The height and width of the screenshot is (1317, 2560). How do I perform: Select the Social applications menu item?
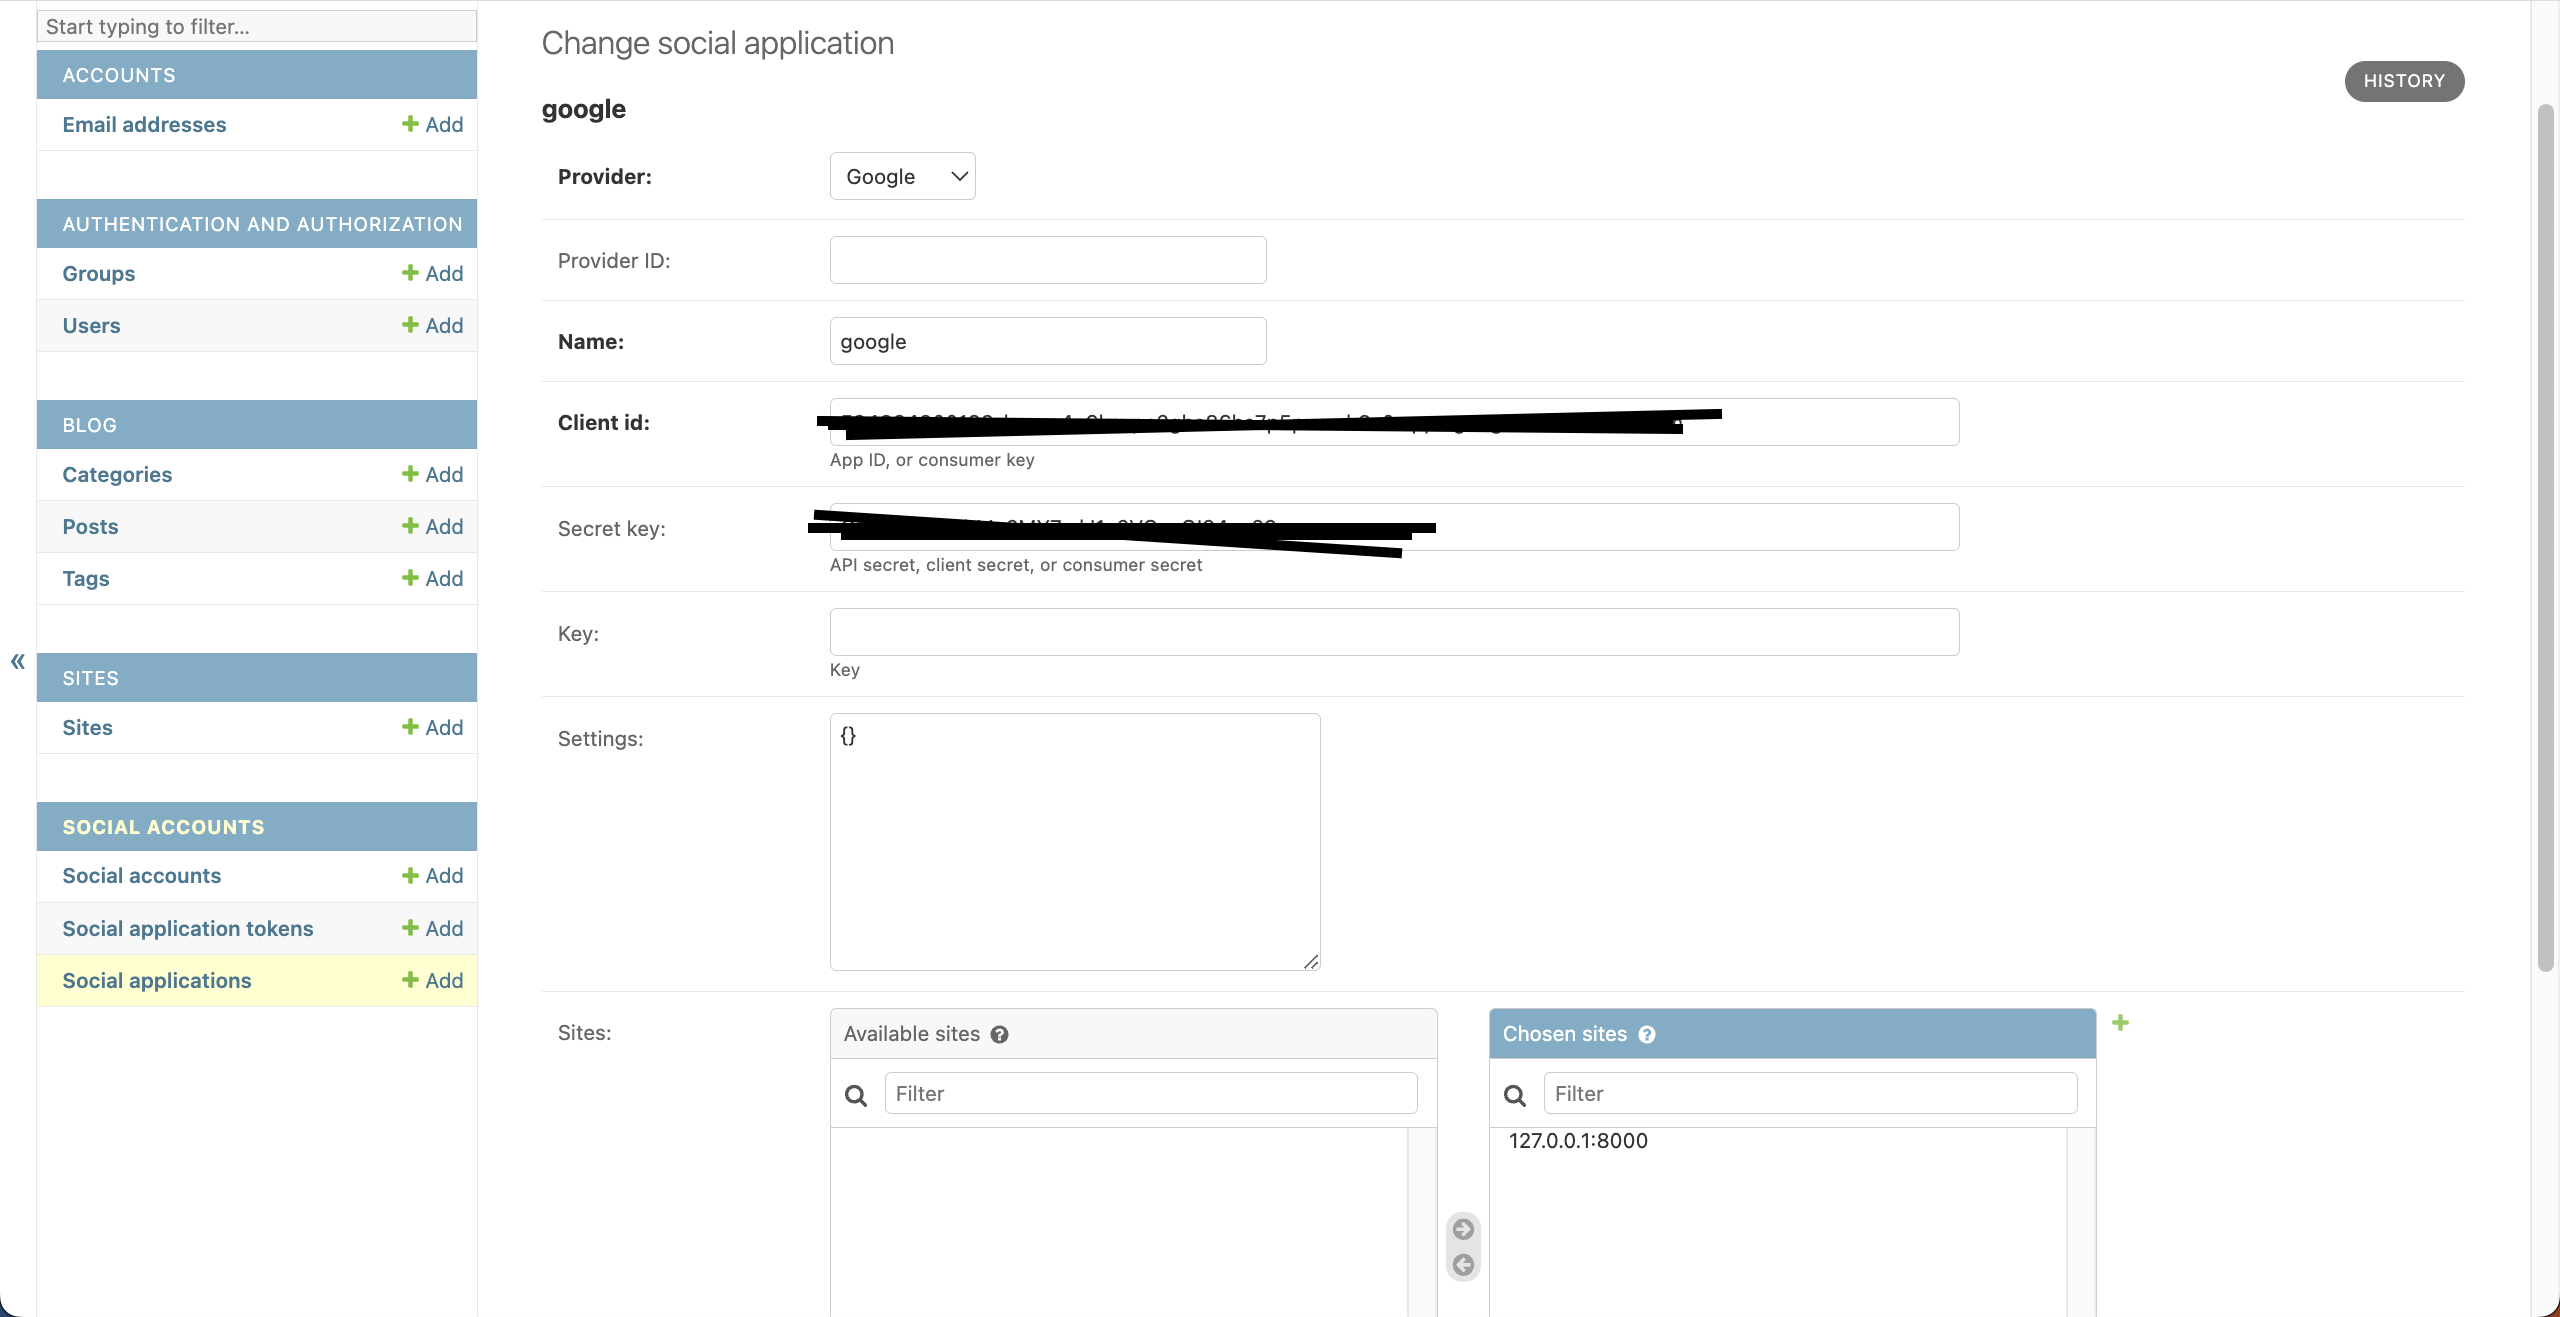tap(156, 979)
